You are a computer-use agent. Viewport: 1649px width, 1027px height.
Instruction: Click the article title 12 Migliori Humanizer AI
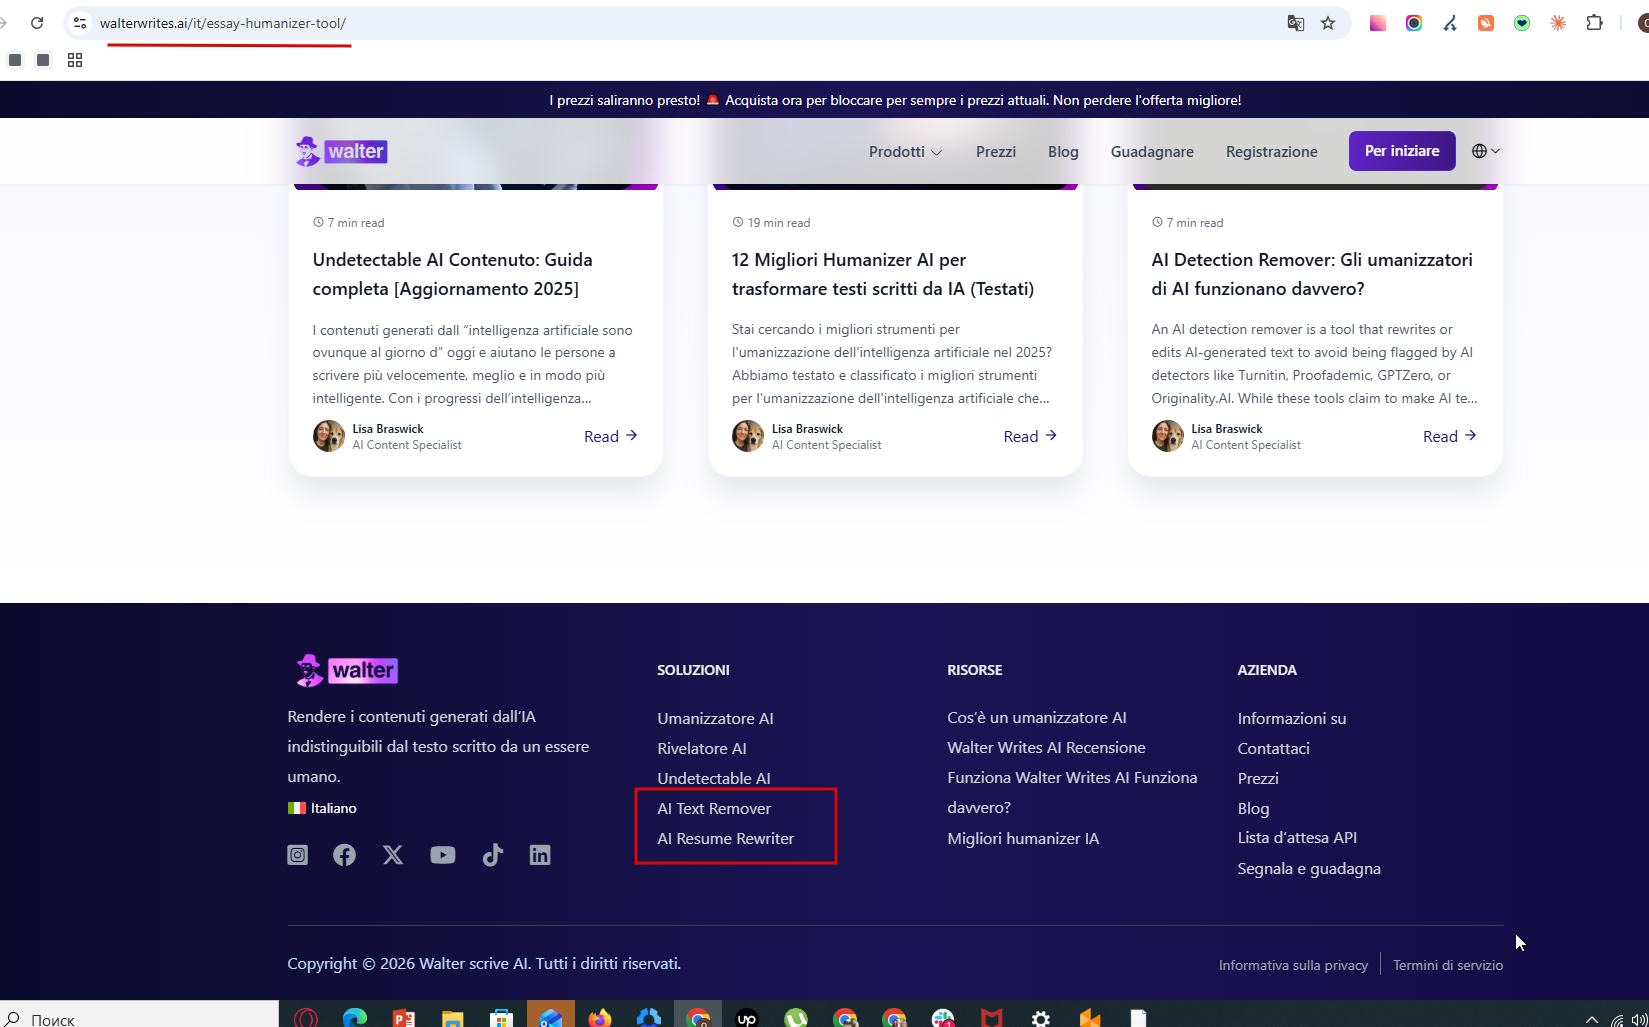click(883, 274)
